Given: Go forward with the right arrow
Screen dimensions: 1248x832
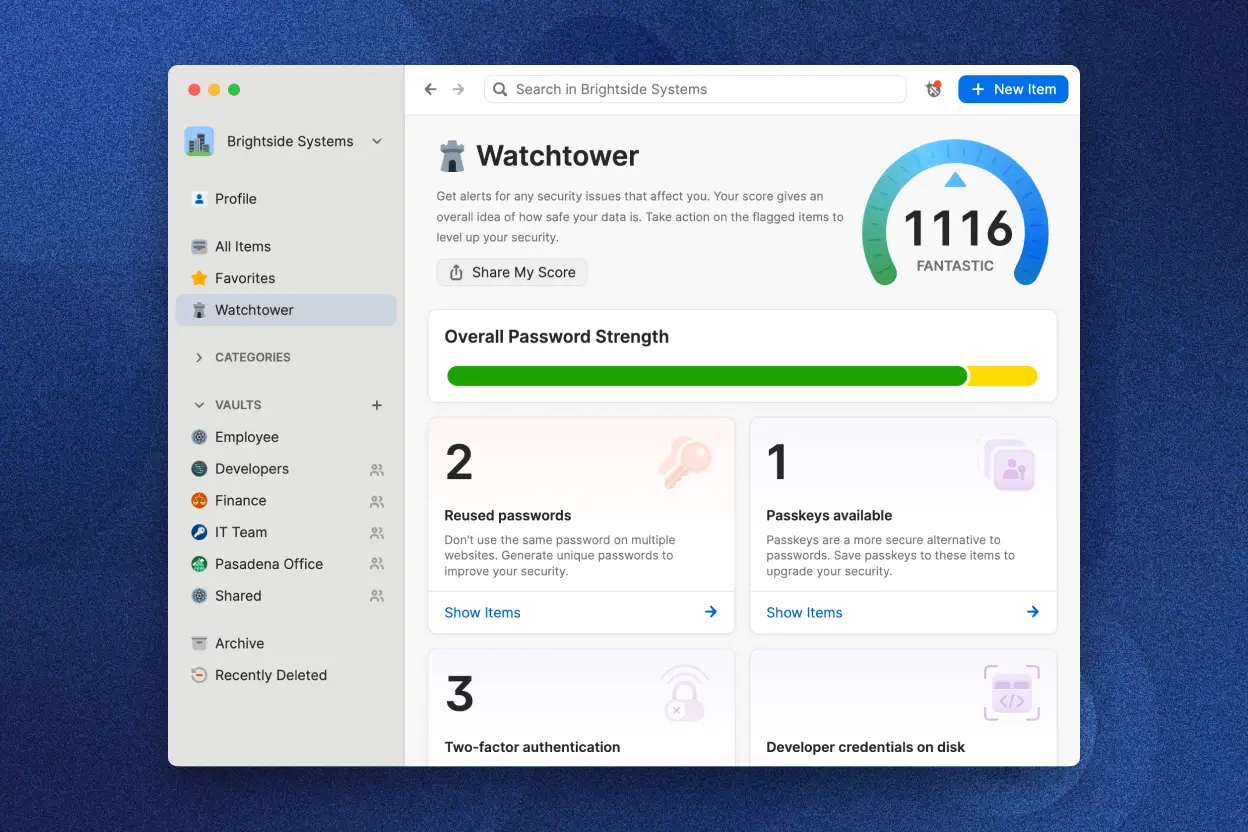Looking at the screenshot, I should click(x=459, y=89).
